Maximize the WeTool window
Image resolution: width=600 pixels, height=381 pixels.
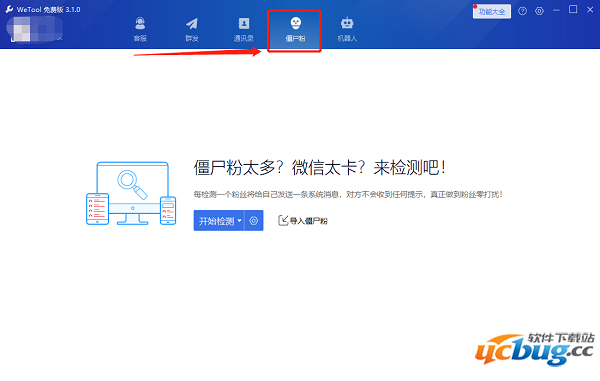(x=573, y=10)
